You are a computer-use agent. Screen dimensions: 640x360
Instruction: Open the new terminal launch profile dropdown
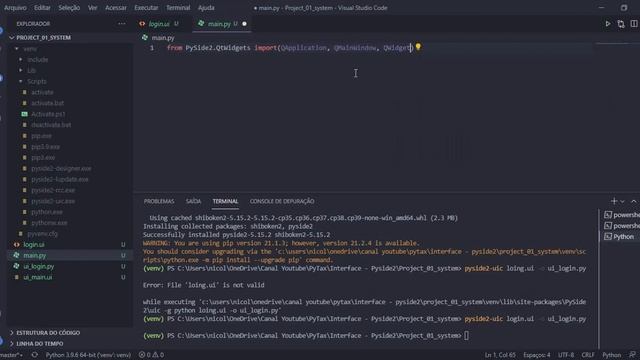[622, 201]
